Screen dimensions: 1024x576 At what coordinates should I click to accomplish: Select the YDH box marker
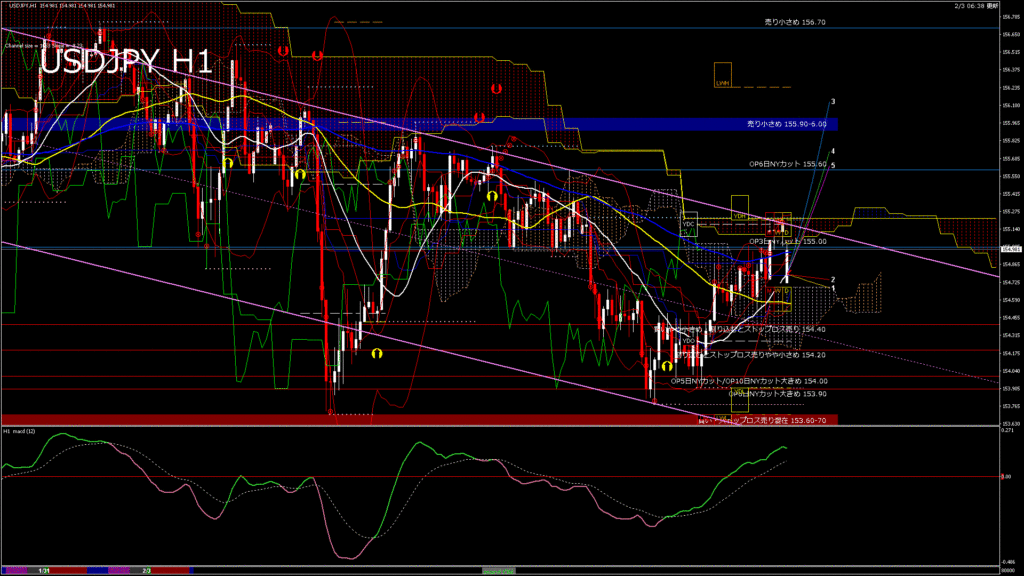pyautogui.click(x=740, y=216)
